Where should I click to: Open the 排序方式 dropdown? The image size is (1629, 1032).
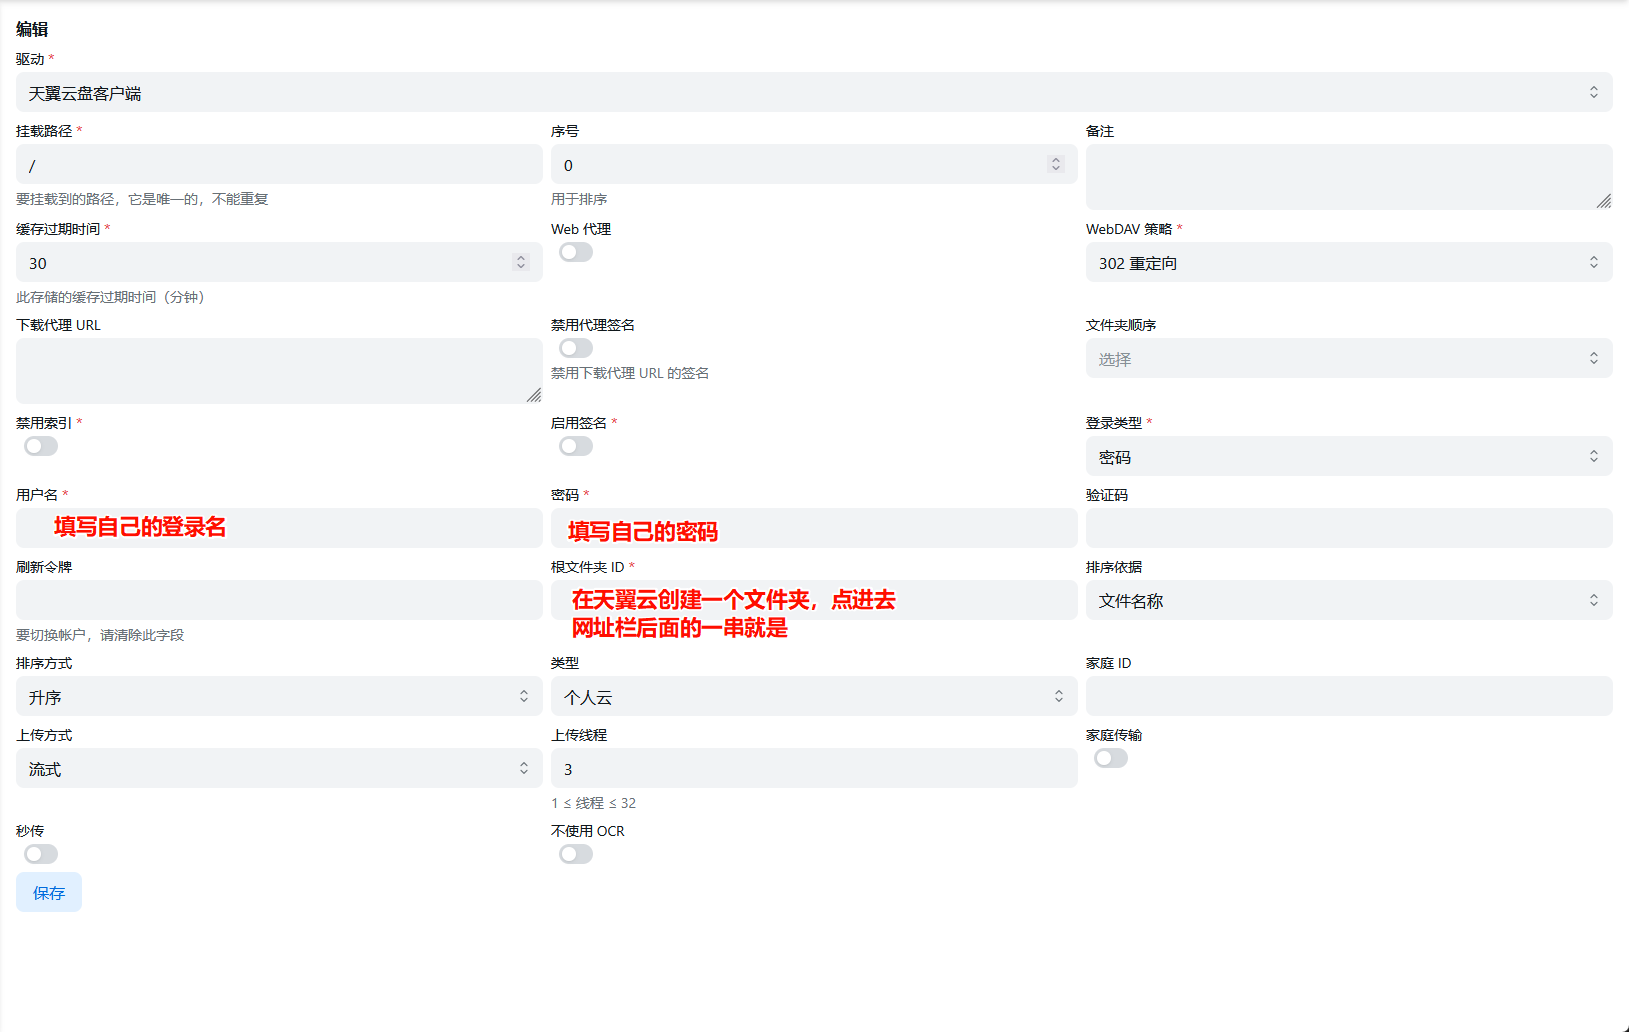tap(279, 697)
